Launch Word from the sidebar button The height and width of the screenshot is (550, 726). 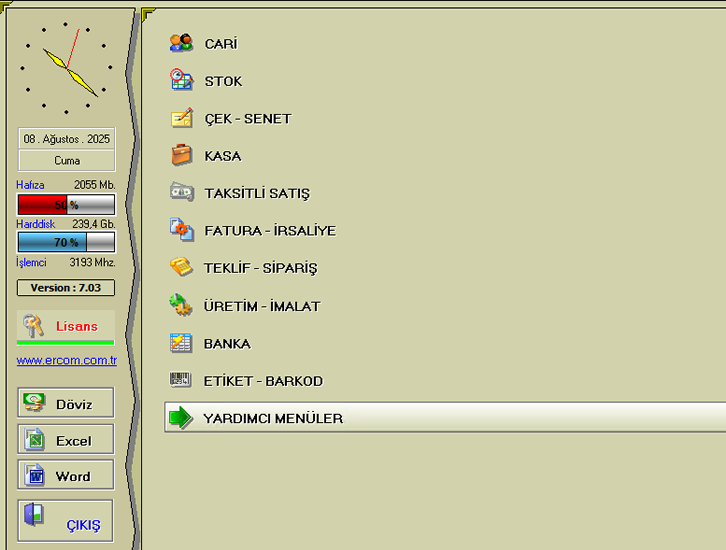tap(66, 476)
